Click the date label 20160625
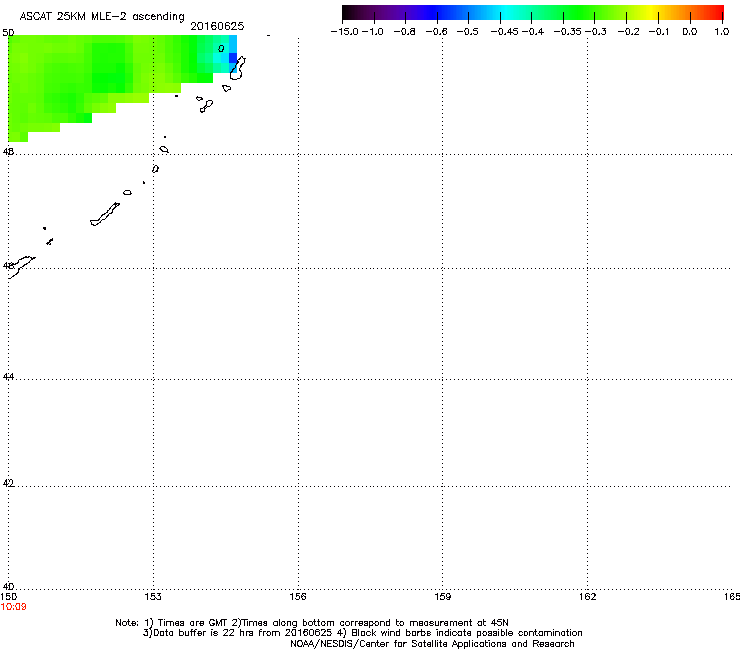740x650 pixels. click(217, 26)
